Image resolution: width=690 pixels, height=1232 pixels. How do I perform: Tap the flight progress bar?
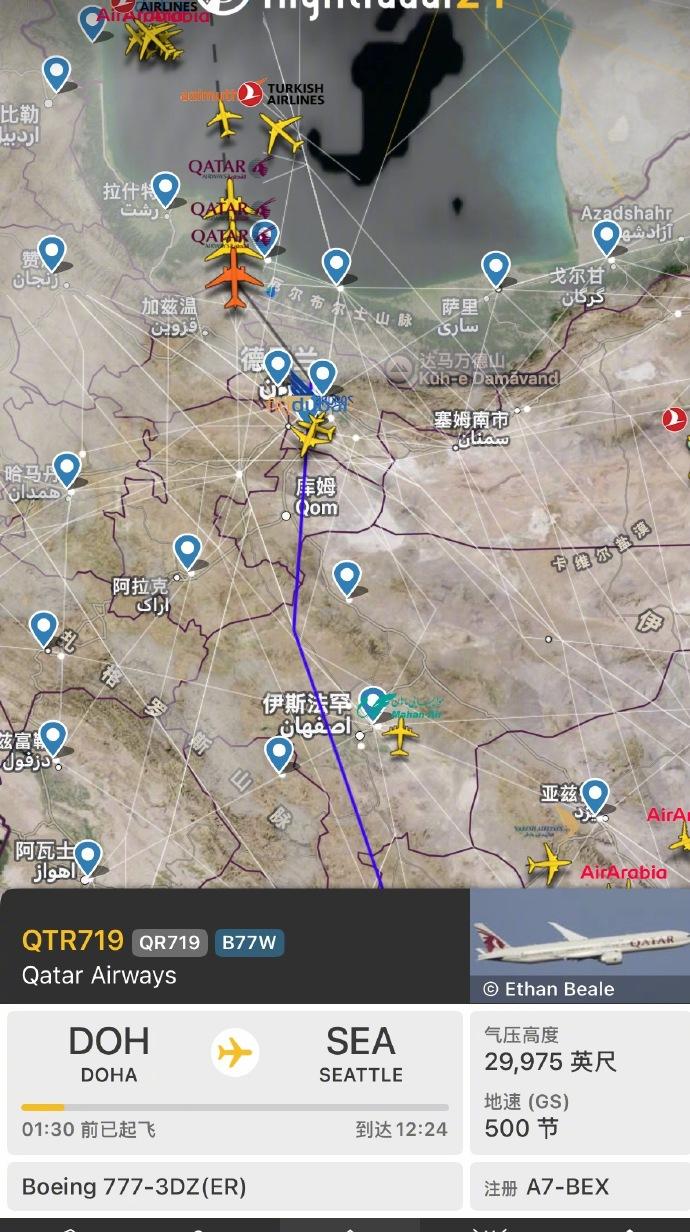(235, 1107)
